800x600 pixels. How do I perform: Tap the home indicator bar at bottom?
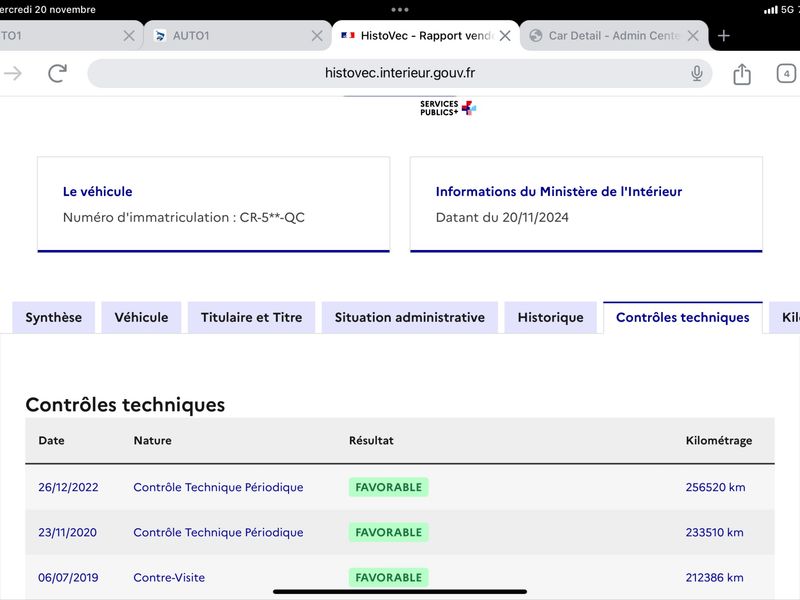click(399, 592)
